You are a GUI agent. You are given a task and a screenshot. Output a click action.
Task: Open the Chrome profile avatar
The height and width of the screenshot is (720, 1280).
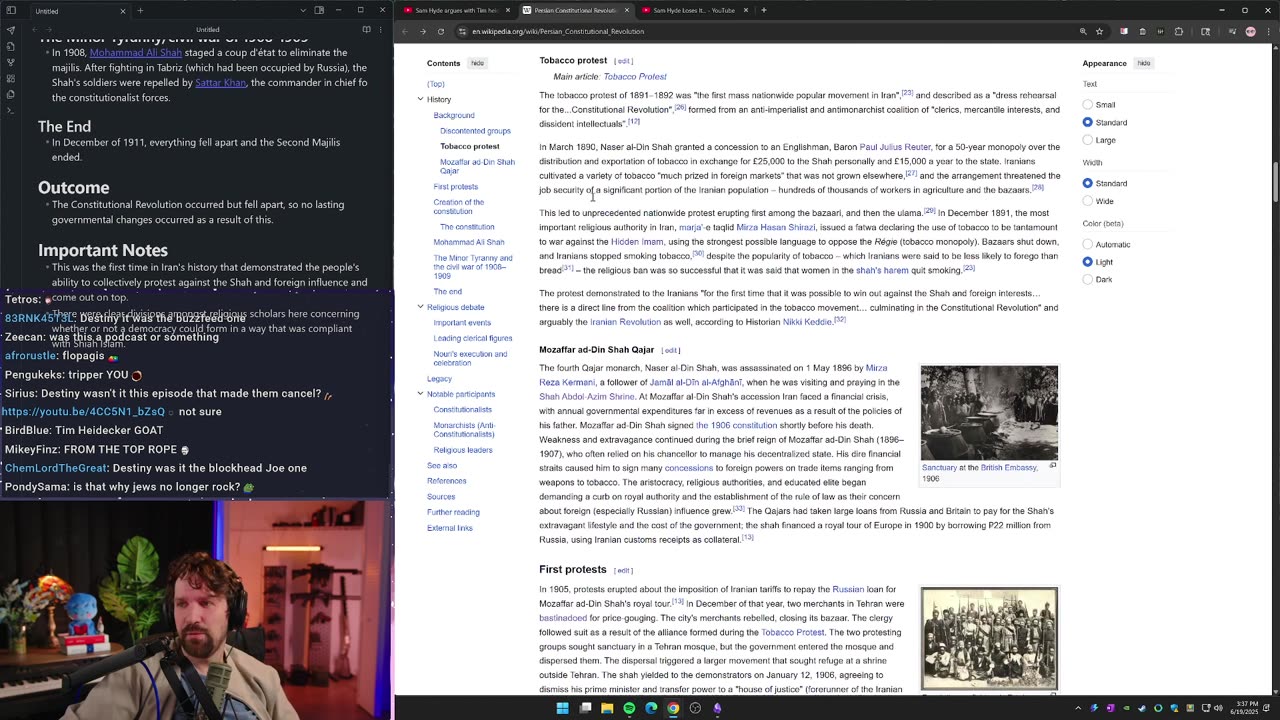pos(1250,31)
